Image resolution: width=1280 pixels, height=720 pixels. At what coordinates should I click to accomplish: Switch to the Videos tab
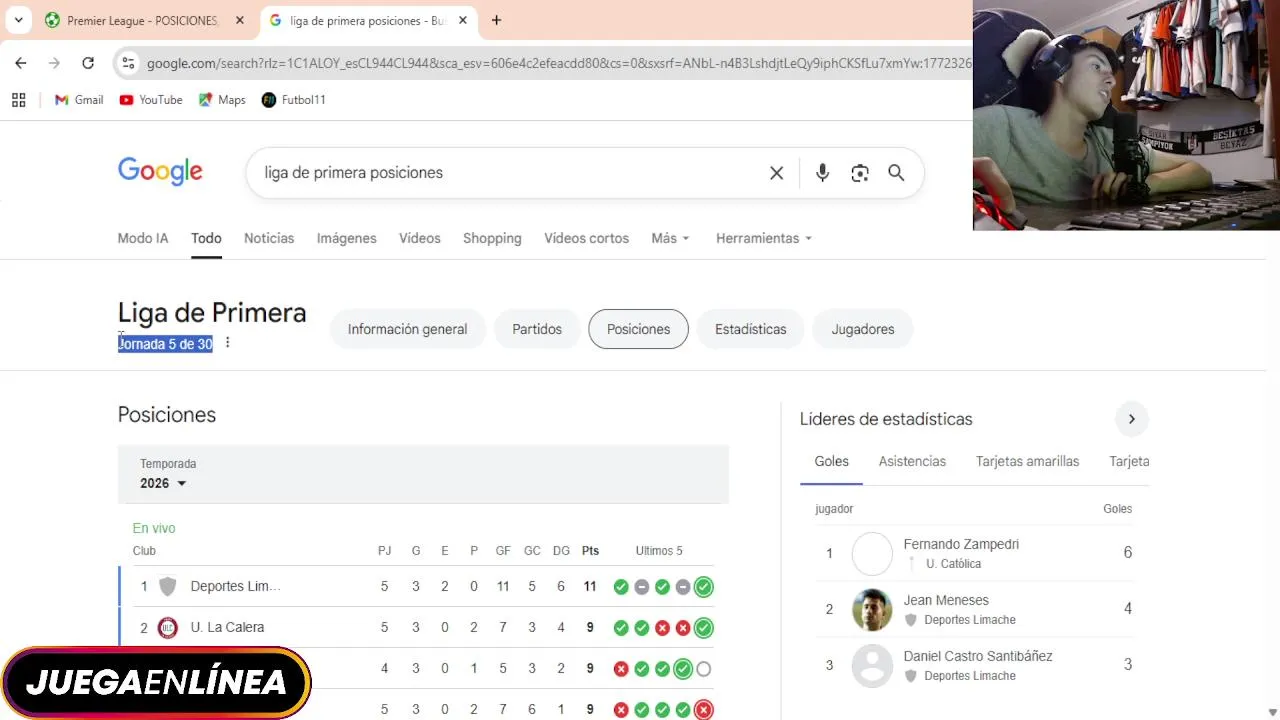(x=420, y=238)
